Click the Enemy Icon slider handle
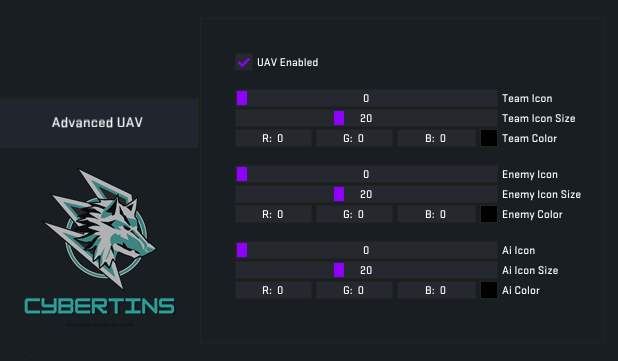This screenshot has height=361, width=618. click(x=242, y=174)
